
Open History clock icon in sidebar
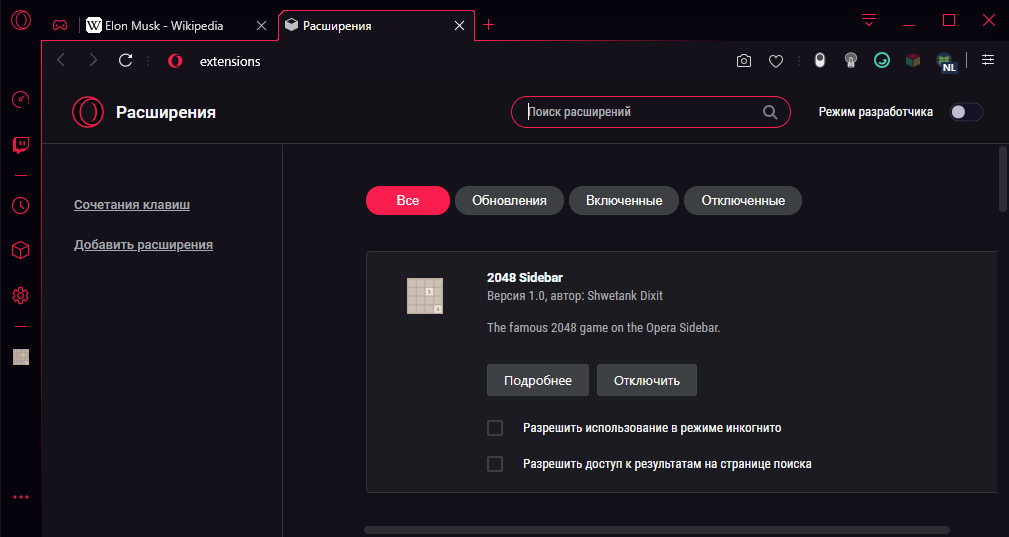click(x=21, y=206)
